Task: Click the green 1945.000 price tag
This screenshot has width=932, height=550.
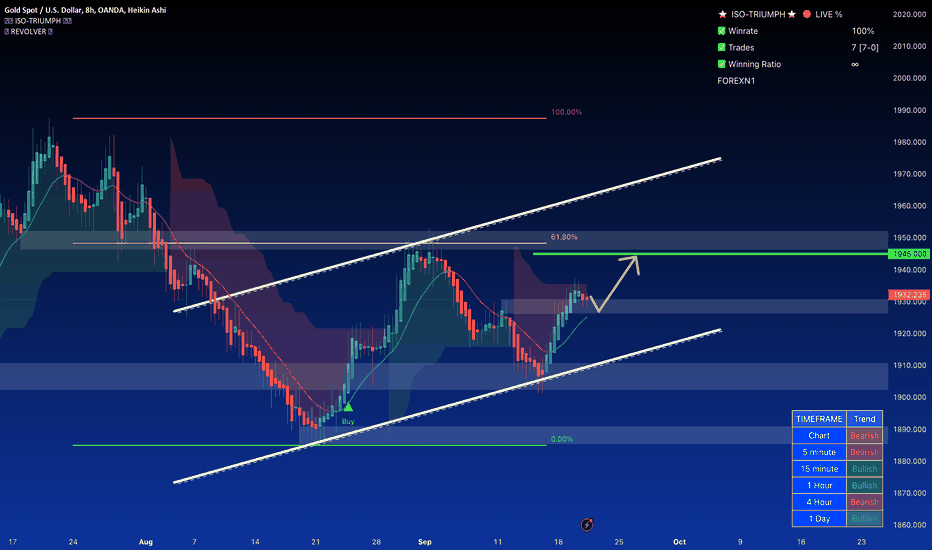Action: [x=909, y=254]
